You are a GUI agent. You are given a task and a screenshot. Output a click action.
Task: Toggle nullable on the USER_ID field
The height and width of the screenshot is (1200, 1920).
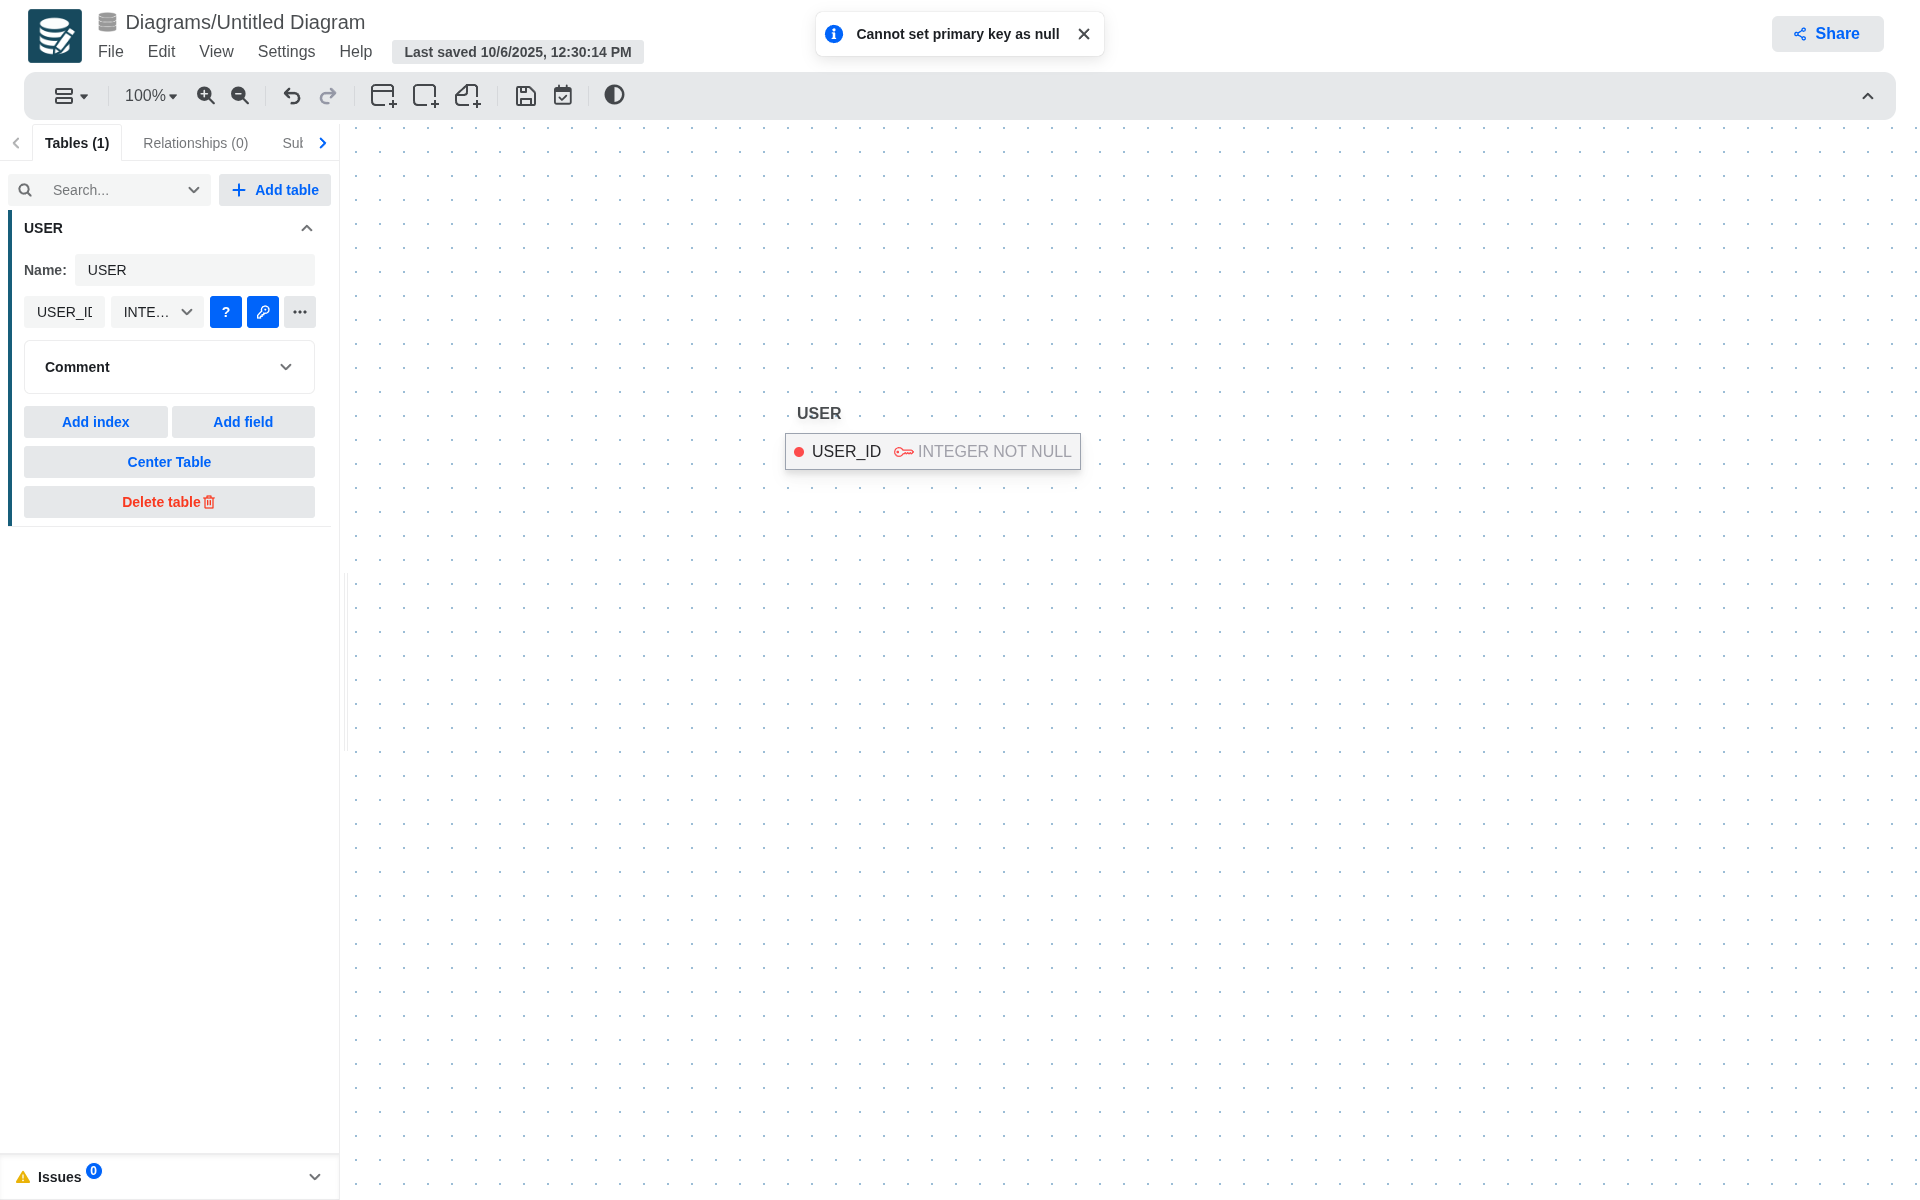click(x=226, y=312)
